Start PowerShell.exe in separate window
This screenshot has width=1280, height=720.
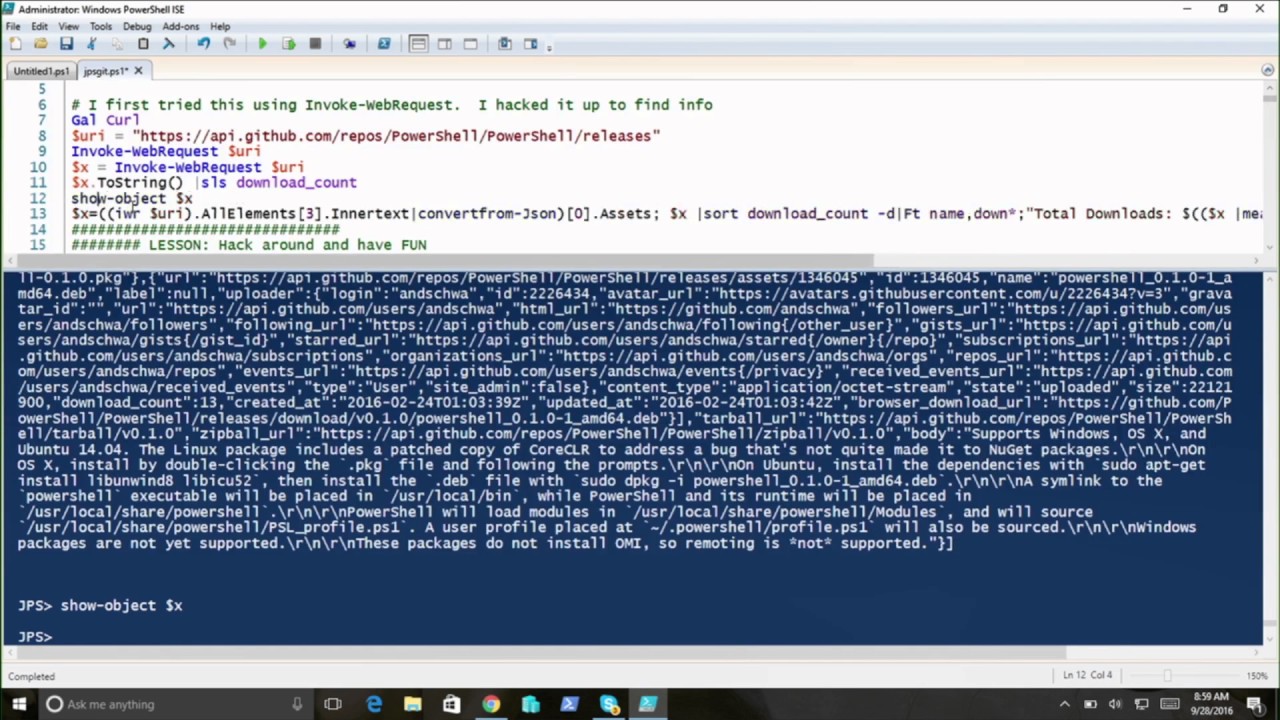[x=384, y=44]
